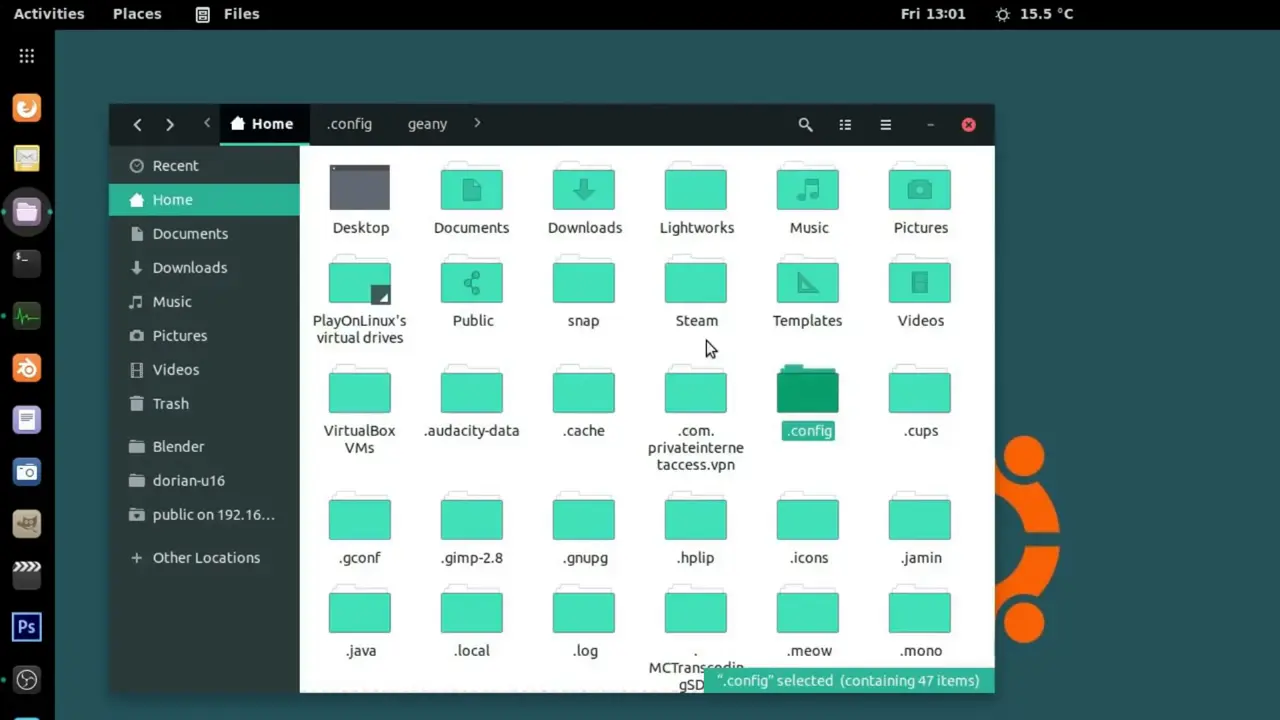Select the Steam folder icon
Viewport: 1280px width, 720px height.
coord(696,281)
